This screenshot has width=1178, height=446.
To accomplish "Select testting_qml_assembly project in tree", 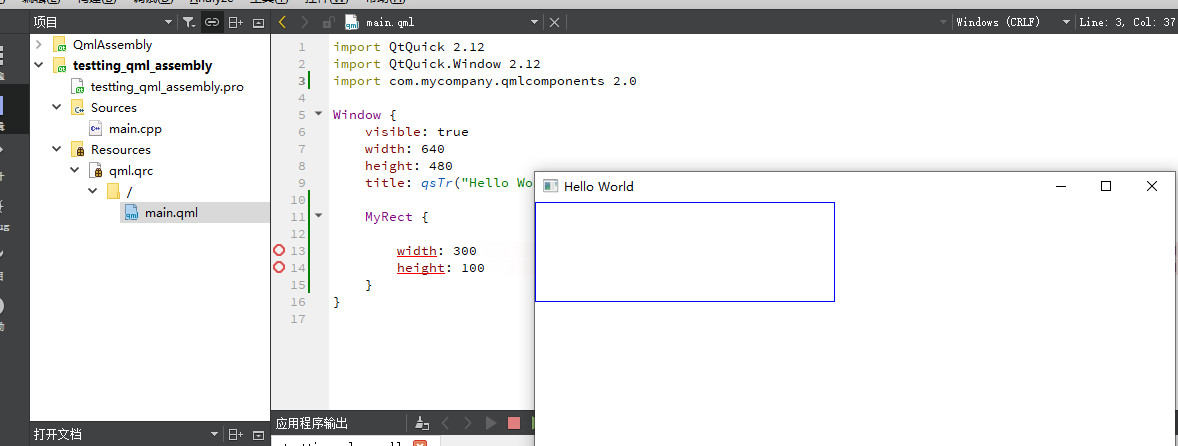I will tap(142, 65).
